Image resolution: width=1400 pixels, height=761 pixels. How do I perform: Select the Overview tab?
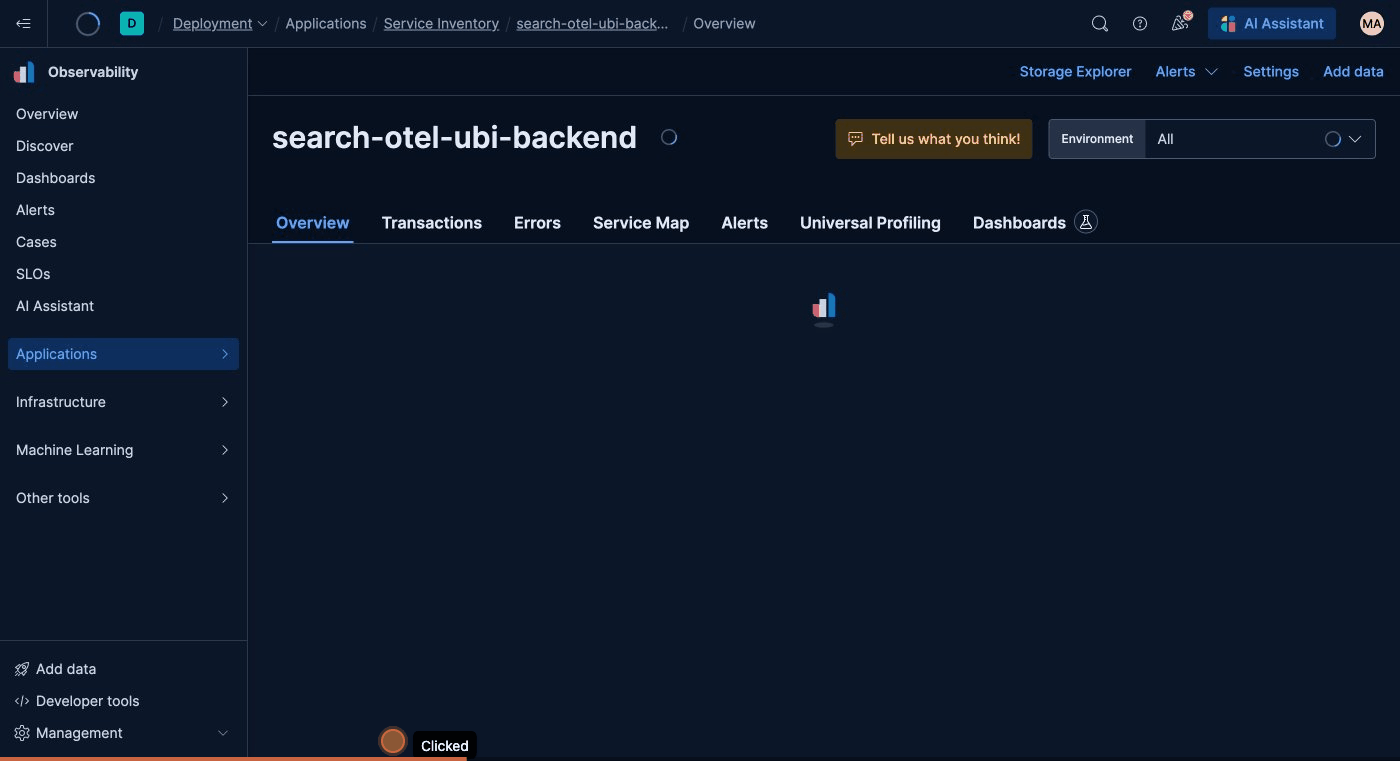point(313,222)
